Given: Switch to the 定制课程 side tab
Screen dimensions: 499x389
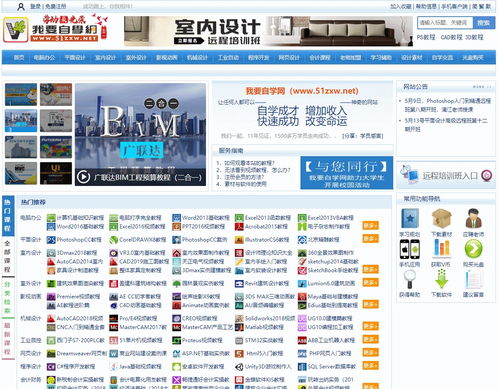Looking at the screenshot, I should coord(8,338).
